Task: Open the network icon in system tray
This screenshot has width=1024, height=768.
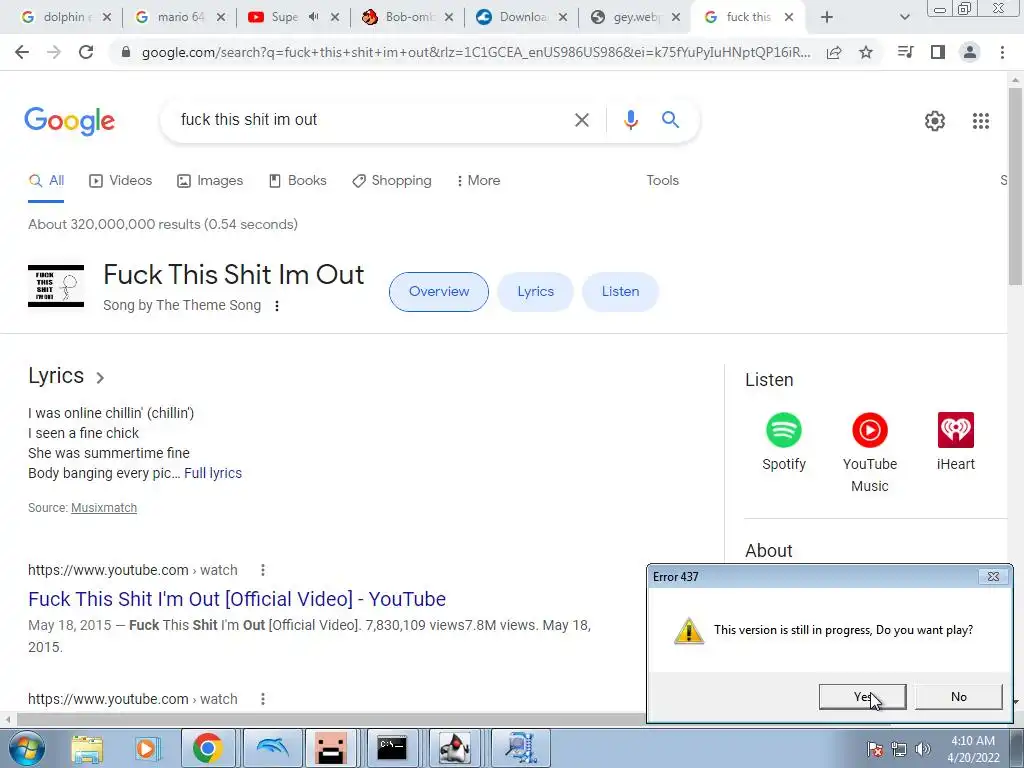Action: 899,749
